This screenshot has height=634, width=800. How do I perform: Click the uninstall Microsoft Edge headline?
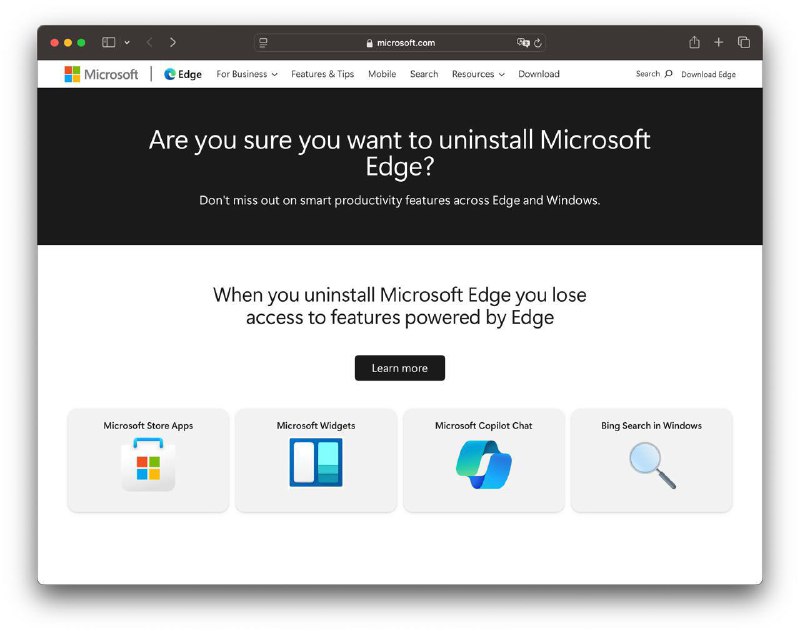[x=399, y=153]
